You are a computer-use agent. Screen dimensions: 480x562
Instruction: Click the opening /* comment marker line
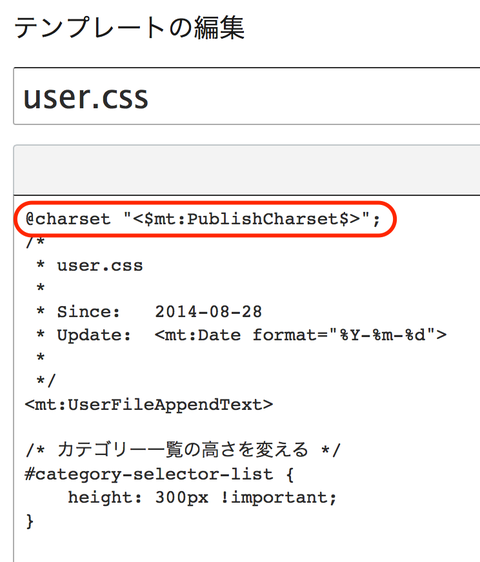[x=35, y=242]
